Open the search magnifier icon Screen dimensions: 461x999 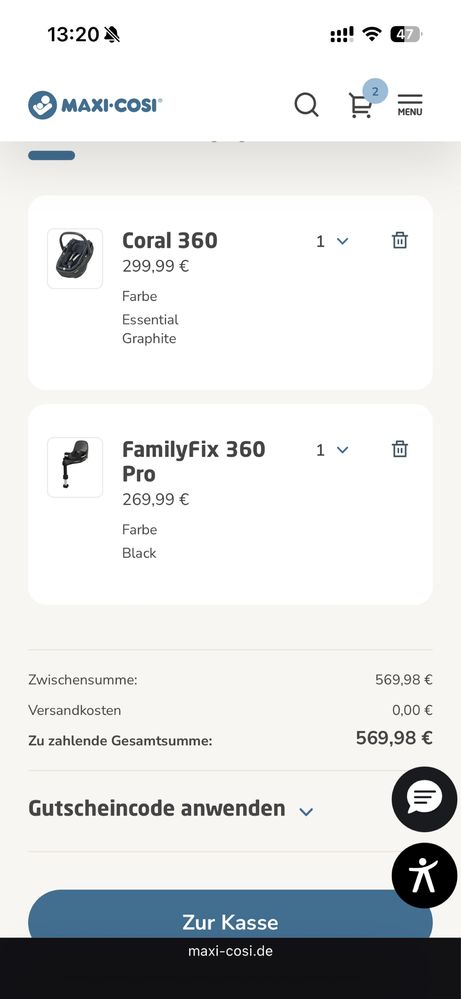coord(306,104)
